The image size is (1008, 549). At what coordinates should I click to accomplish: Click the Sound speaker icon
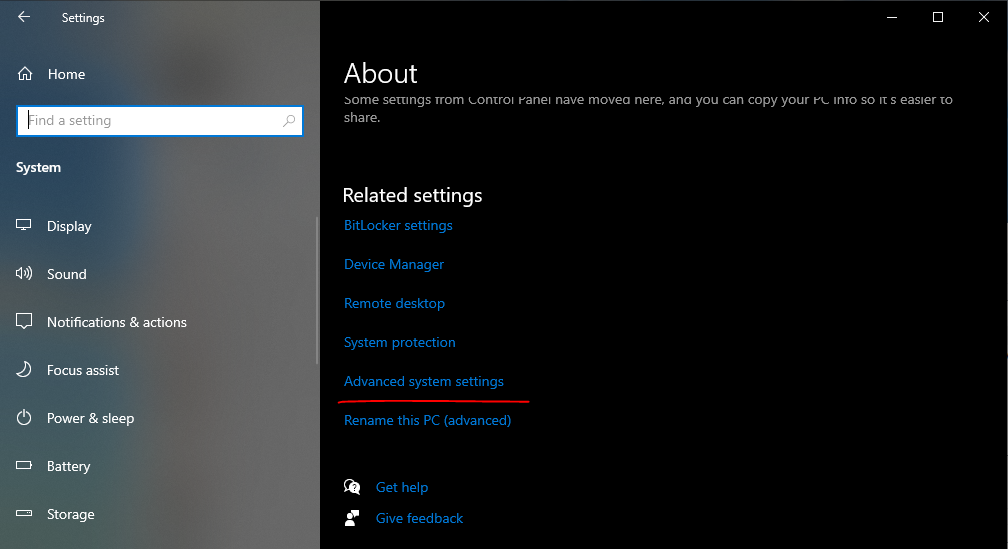(x=24, y=274)
